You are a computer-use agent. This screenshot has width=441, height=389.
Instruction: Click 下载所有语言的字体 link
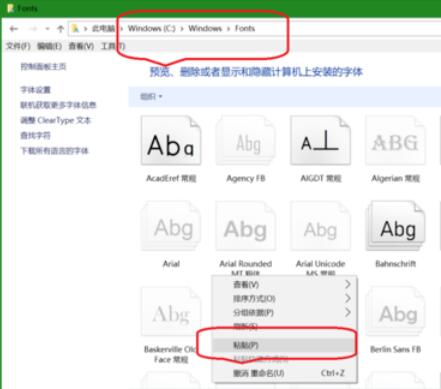[x=54, y=151]
